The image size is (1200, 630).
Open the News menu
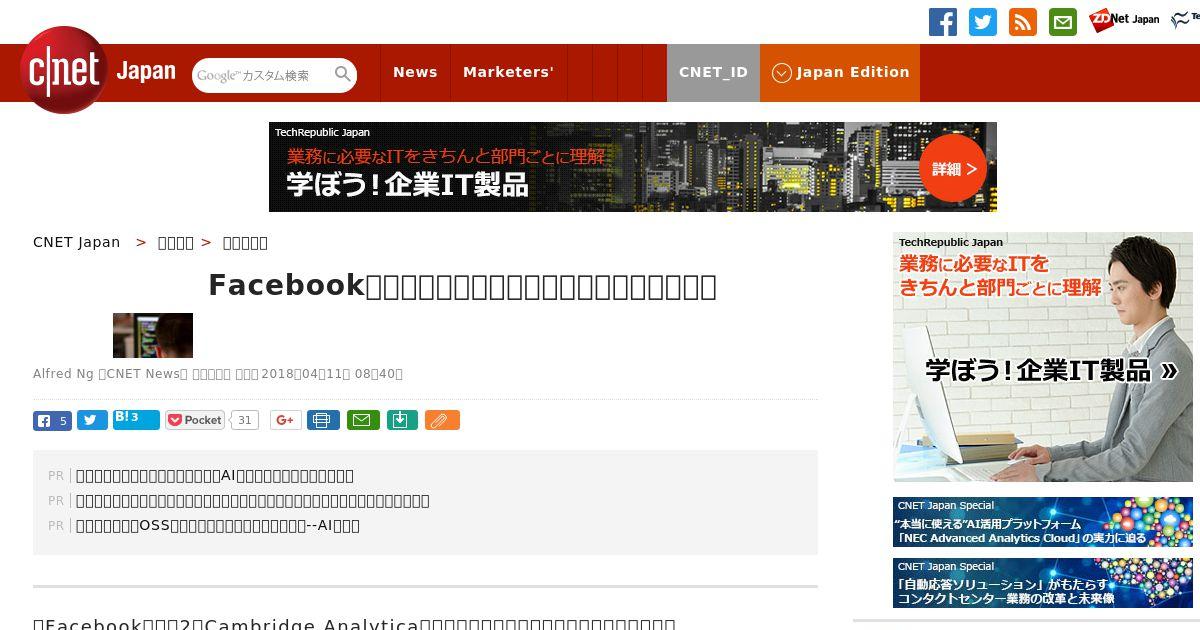click(415, 72)
